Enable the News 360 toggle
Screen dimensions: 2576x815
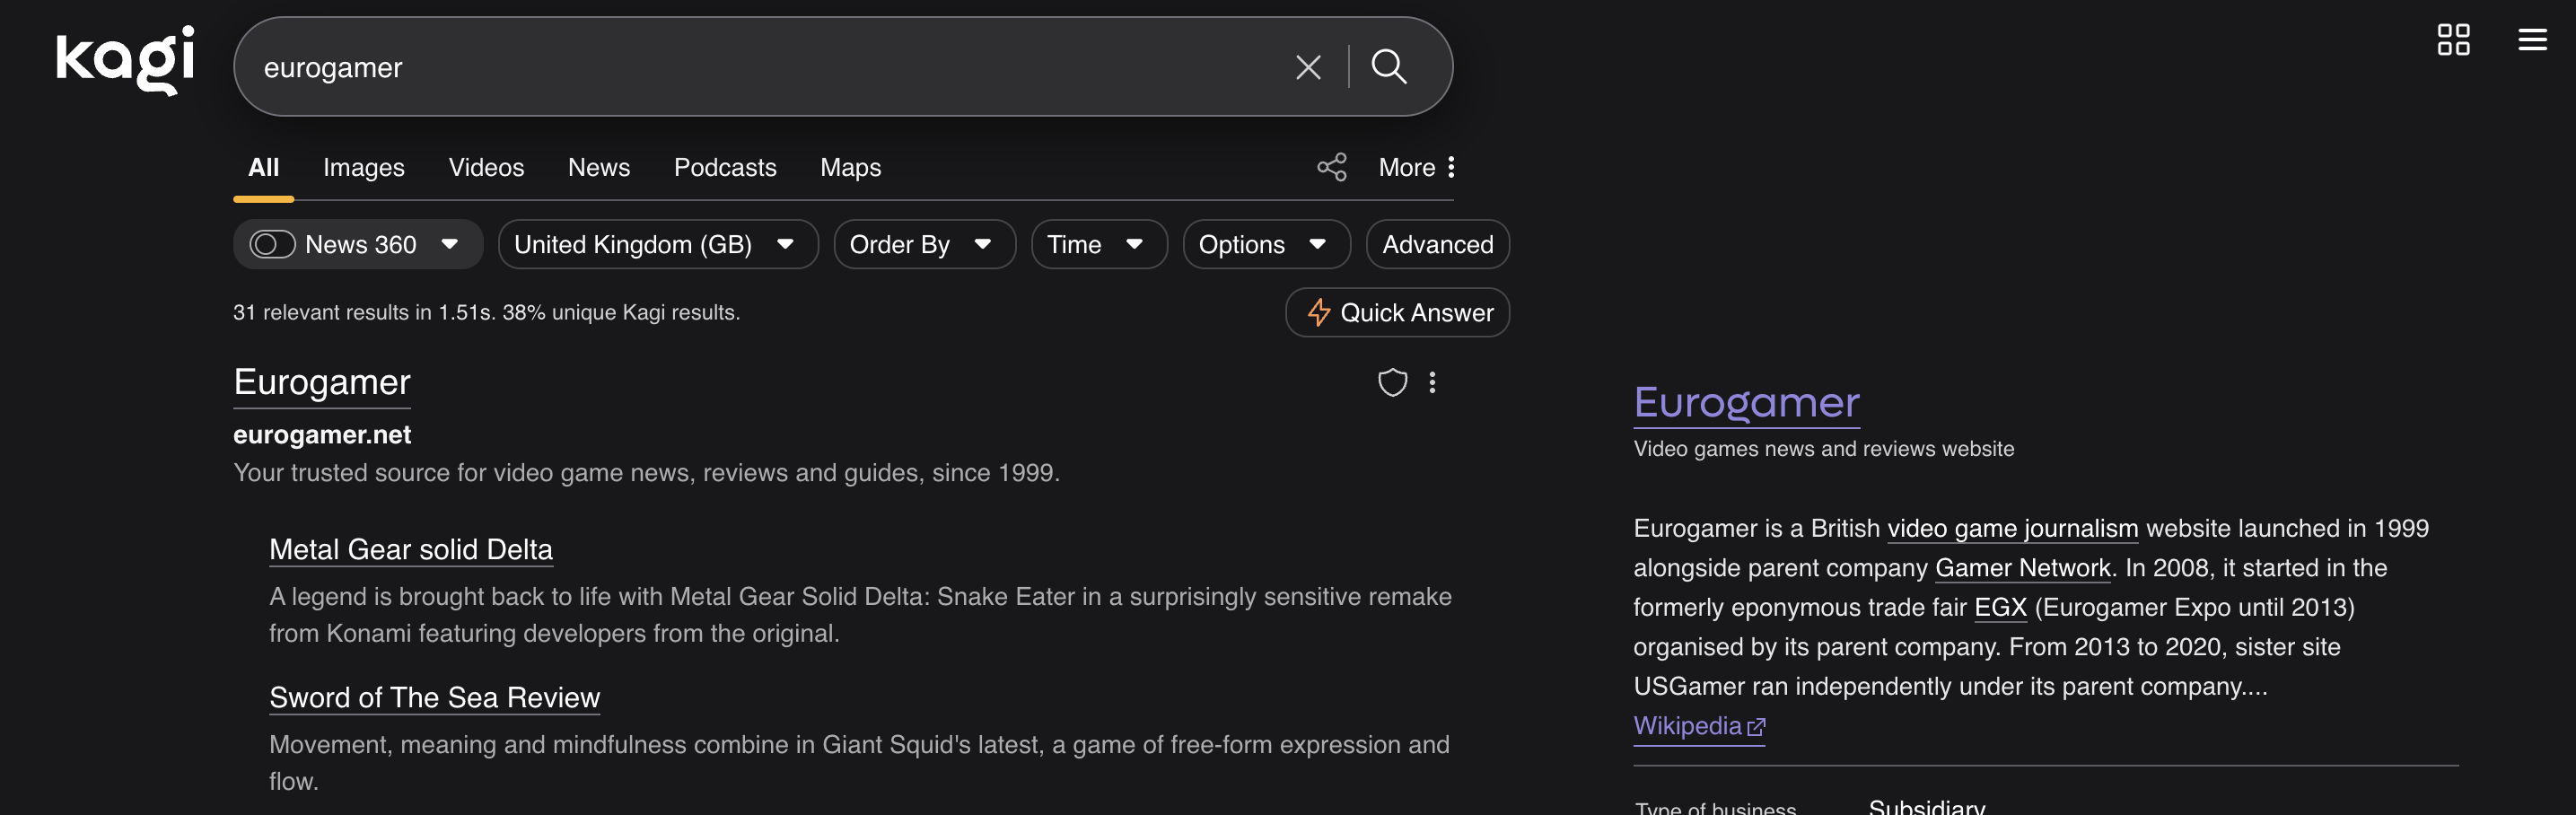click(272, 244)
